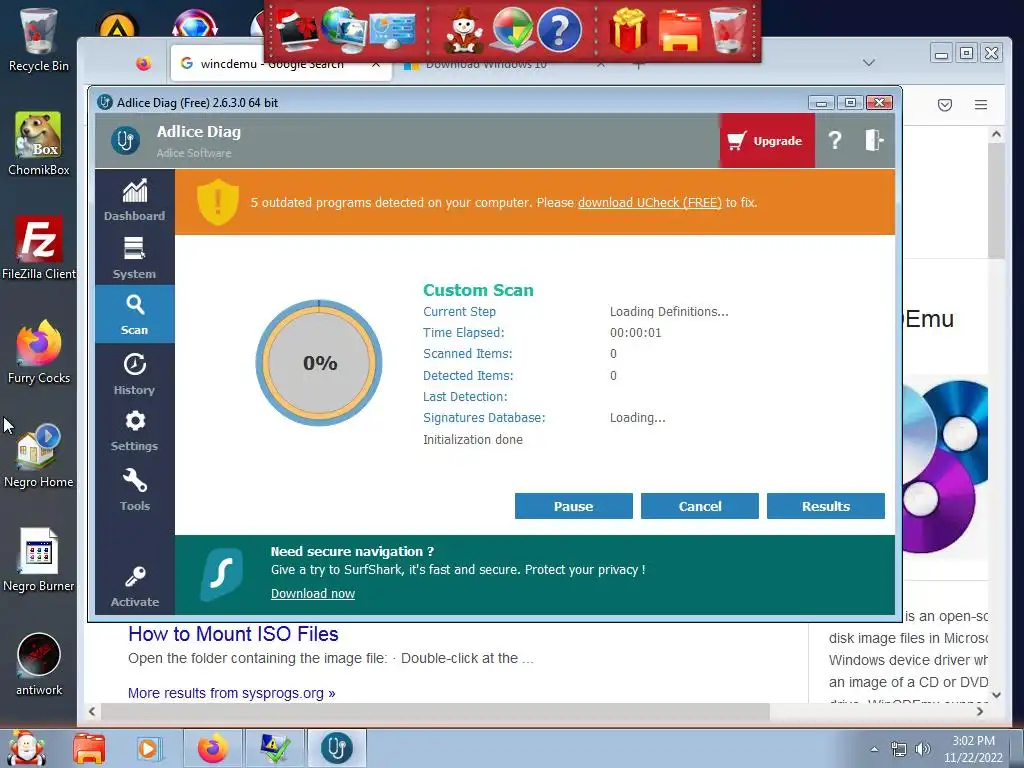Click the SurfShark logo icon
Viewport: 1024px width, 768px height.
[x=221, y=575]
